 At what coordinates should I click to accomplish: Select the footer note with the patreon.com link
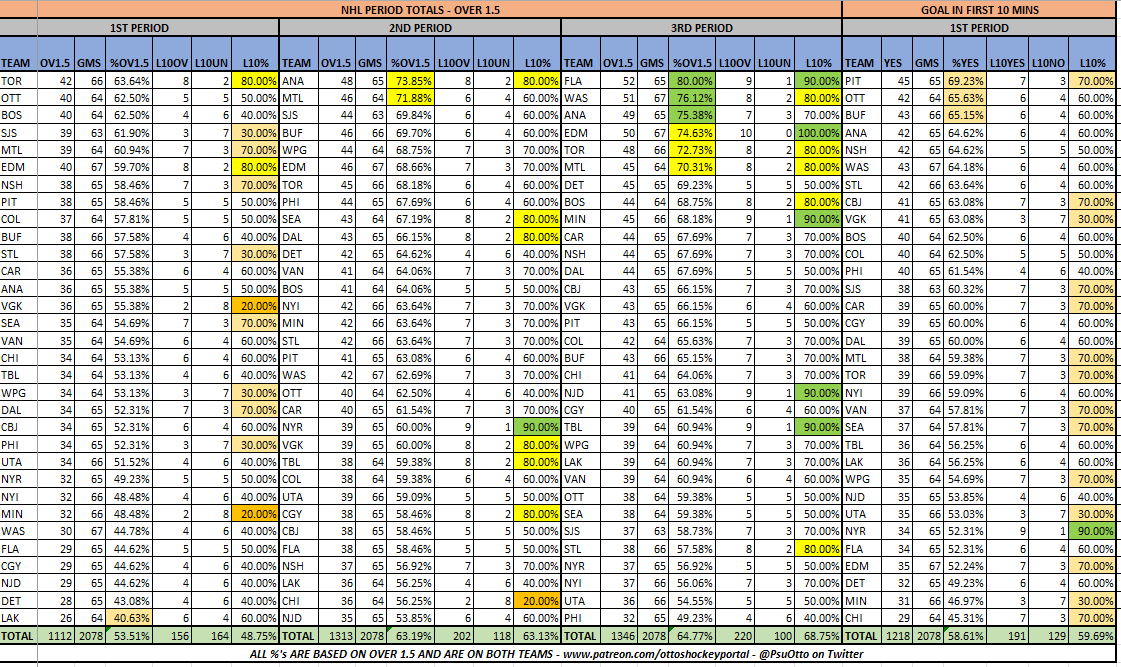[556, 653]
